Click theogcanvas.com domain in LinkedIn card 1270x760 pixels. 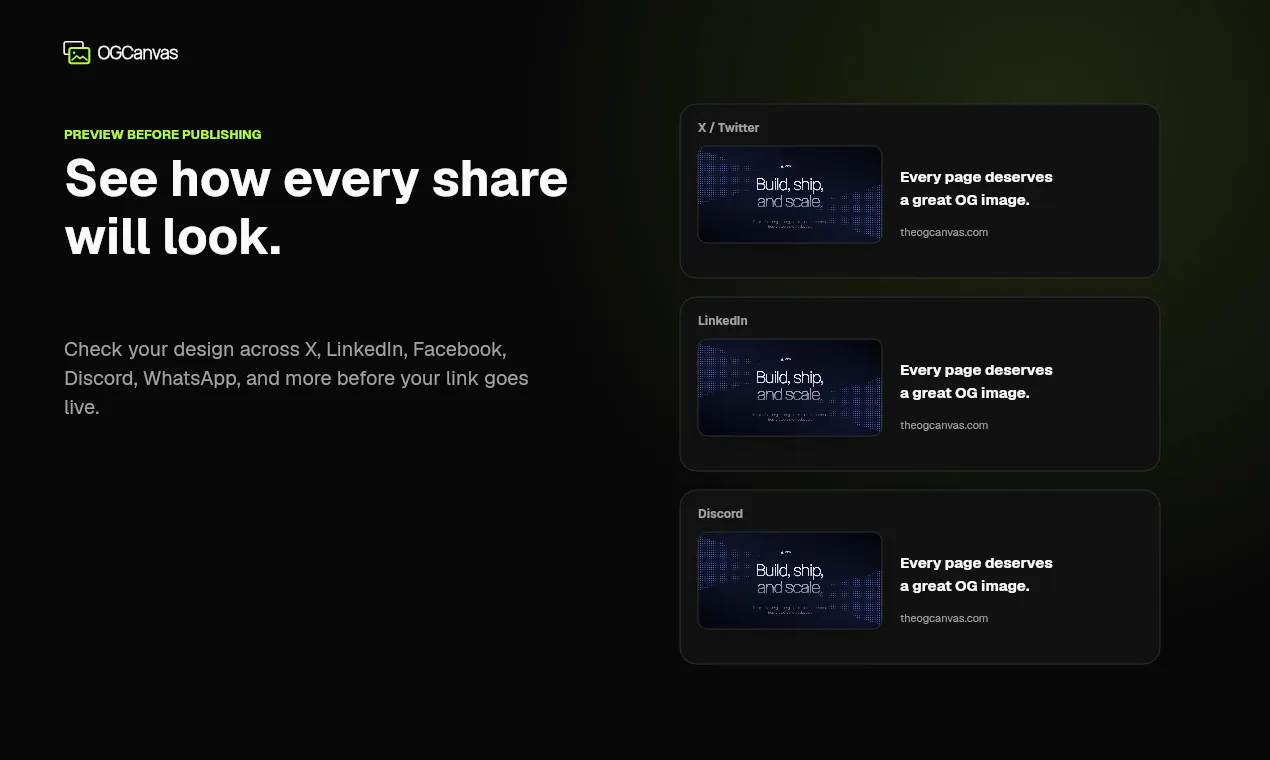[x=944, y=425]
